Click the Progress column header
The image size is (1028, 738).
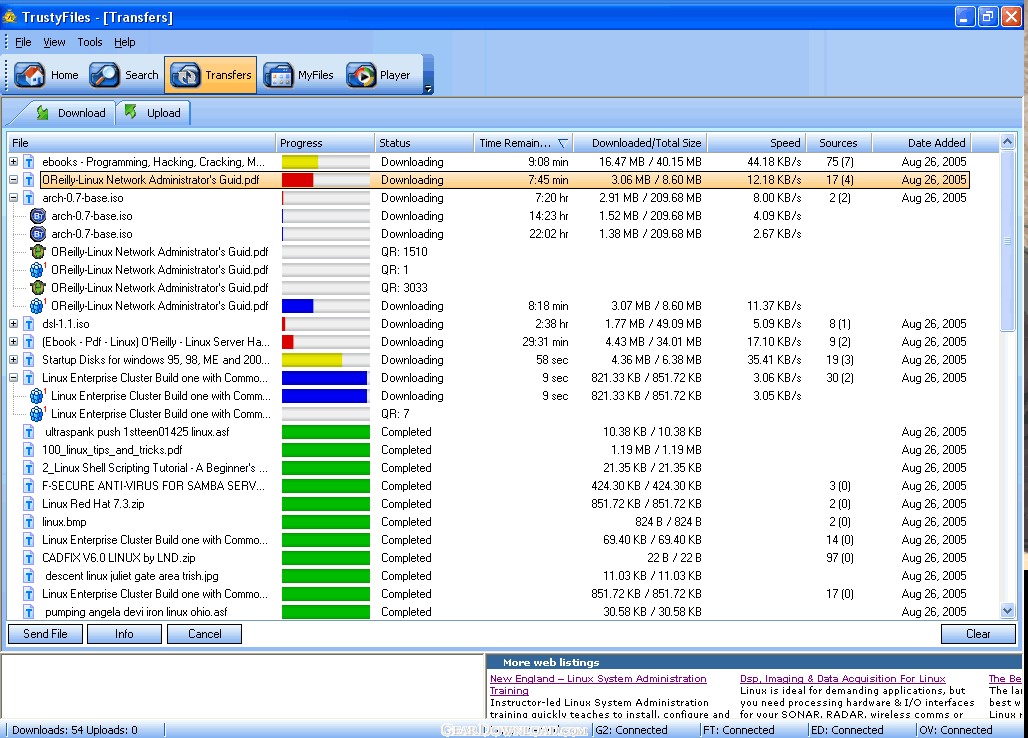(325, 143)
